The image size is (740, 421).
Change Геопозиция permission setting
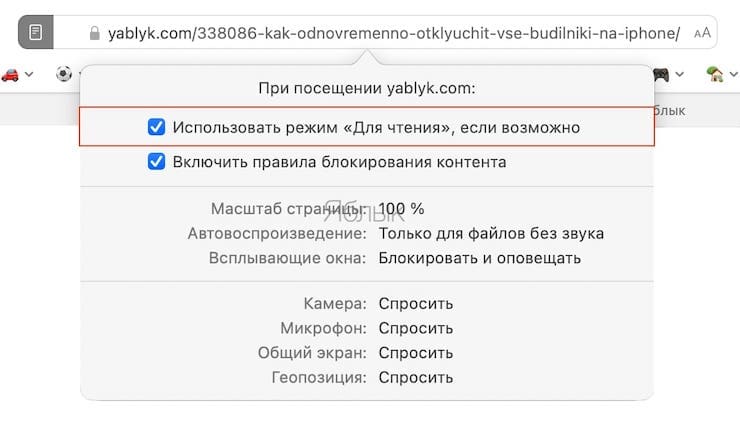pyautogui.click(x=416, y=377)
